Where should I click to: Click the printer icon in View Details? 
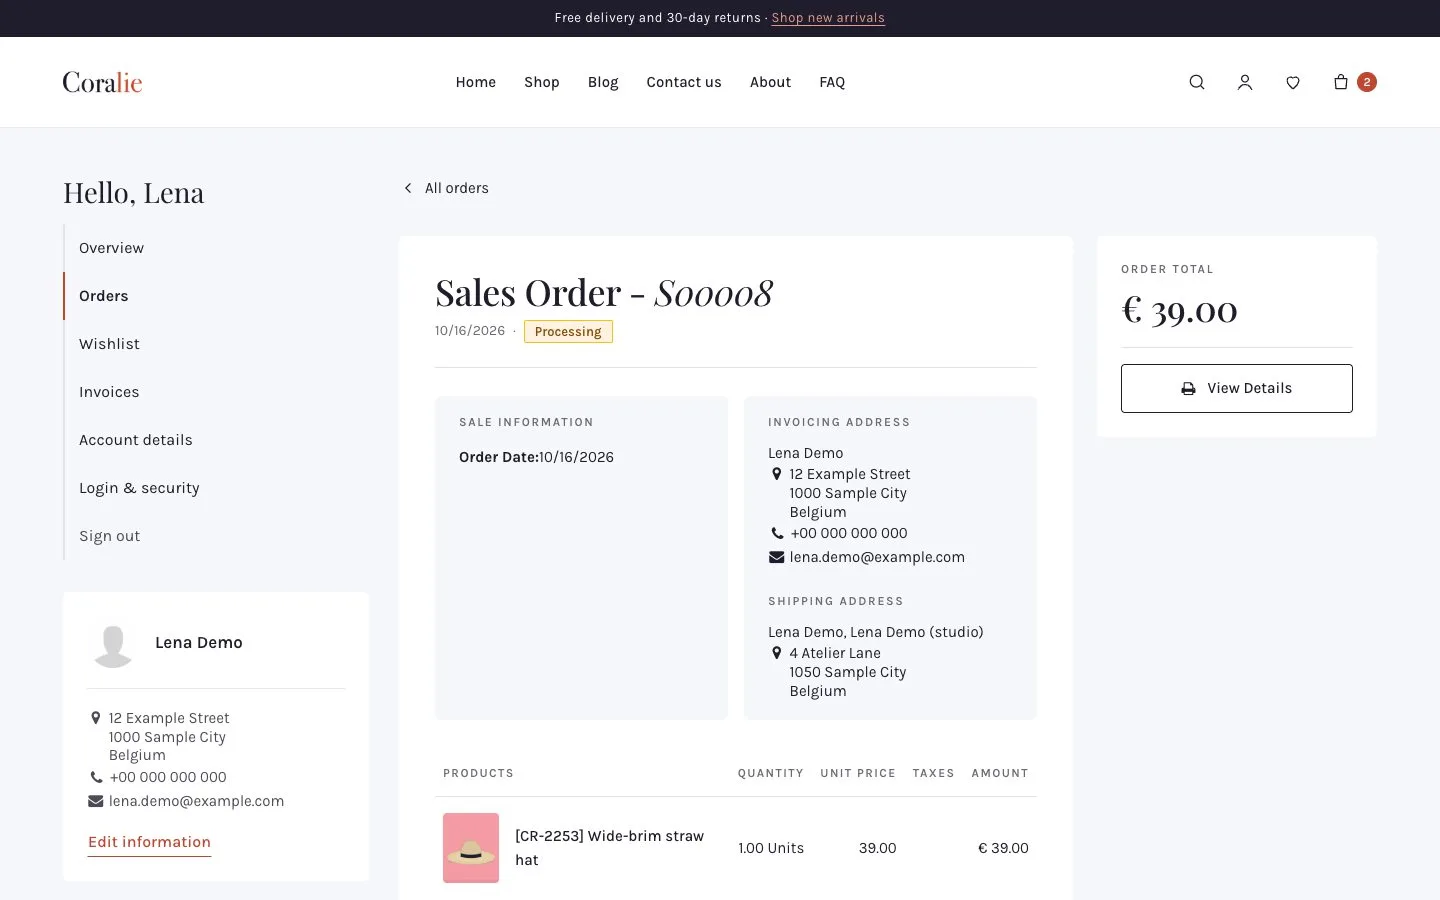(1188, 389)
